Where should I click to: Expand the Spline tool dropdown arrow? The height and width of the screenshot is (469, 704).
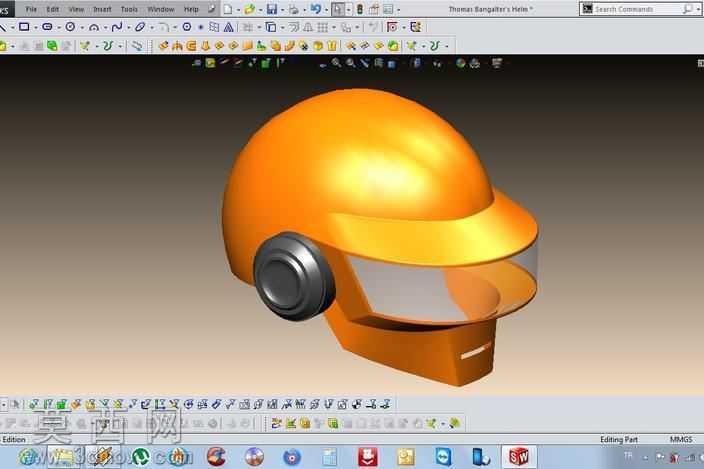(x=128, y=28)
